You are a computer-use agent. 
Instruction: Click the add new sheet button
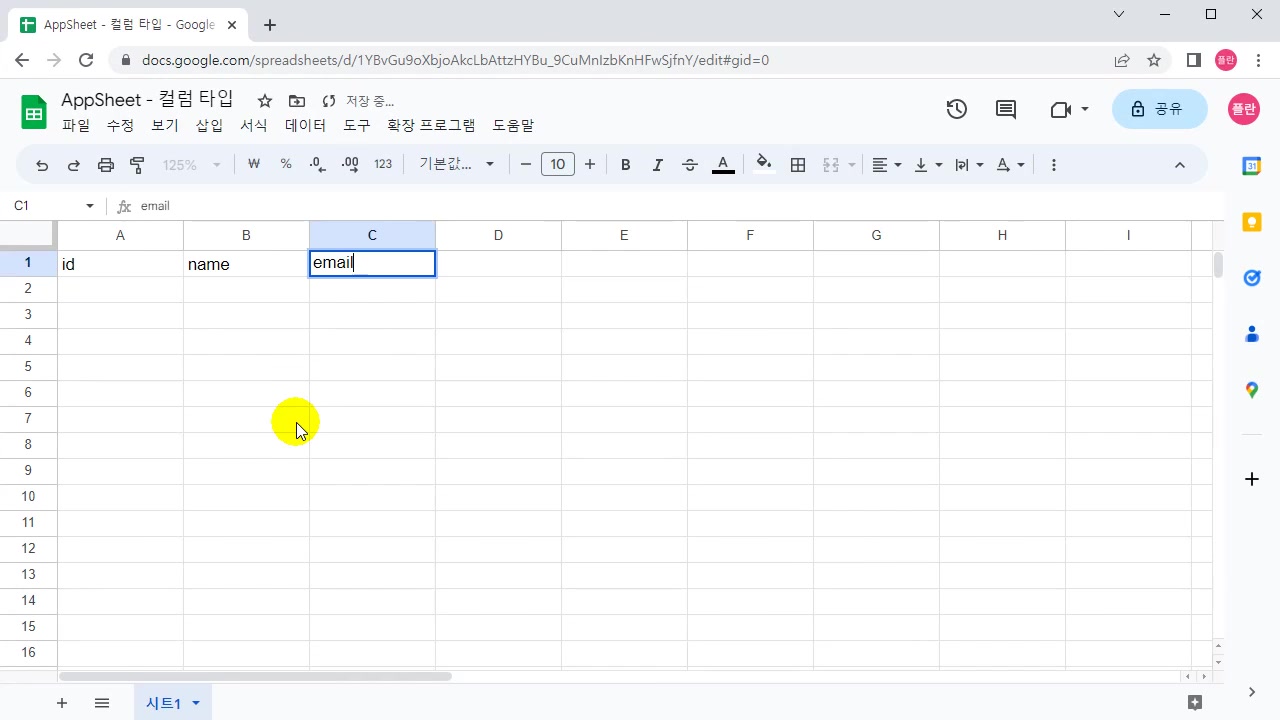62,703
